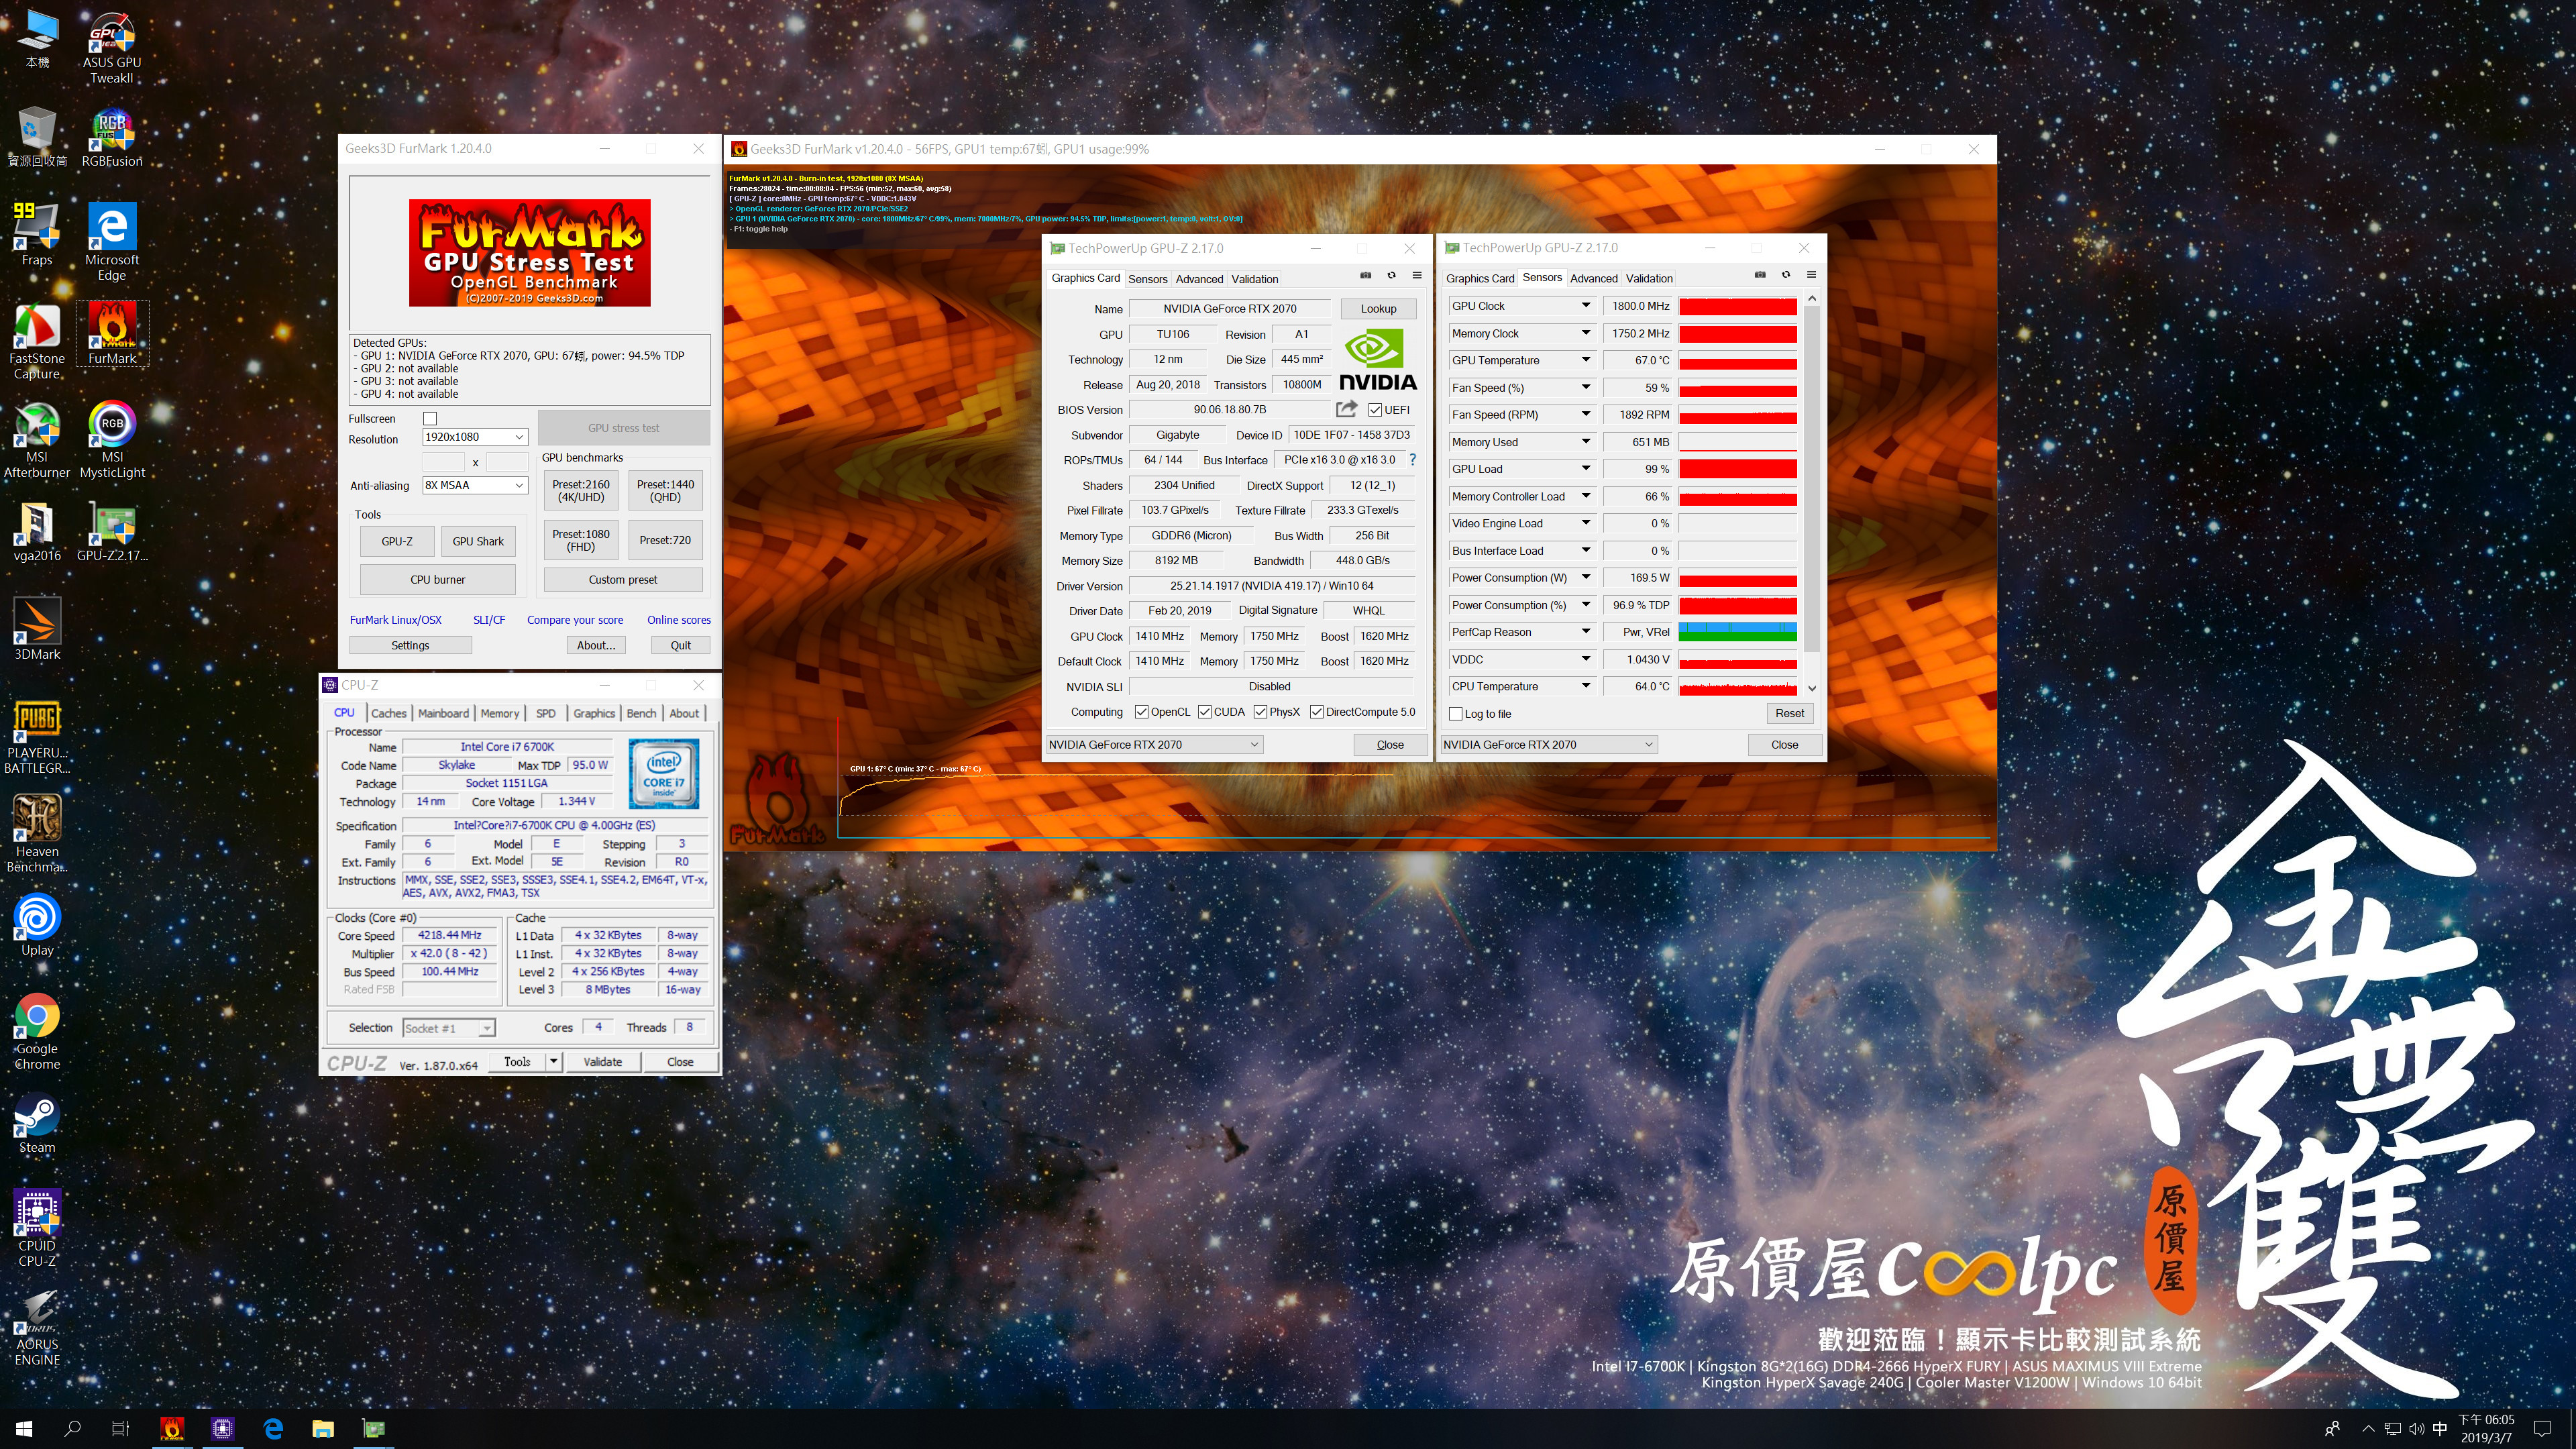Click GPU Load red sensor graph
This screenshot has width=2576, height=1449.
point(1737,468)
